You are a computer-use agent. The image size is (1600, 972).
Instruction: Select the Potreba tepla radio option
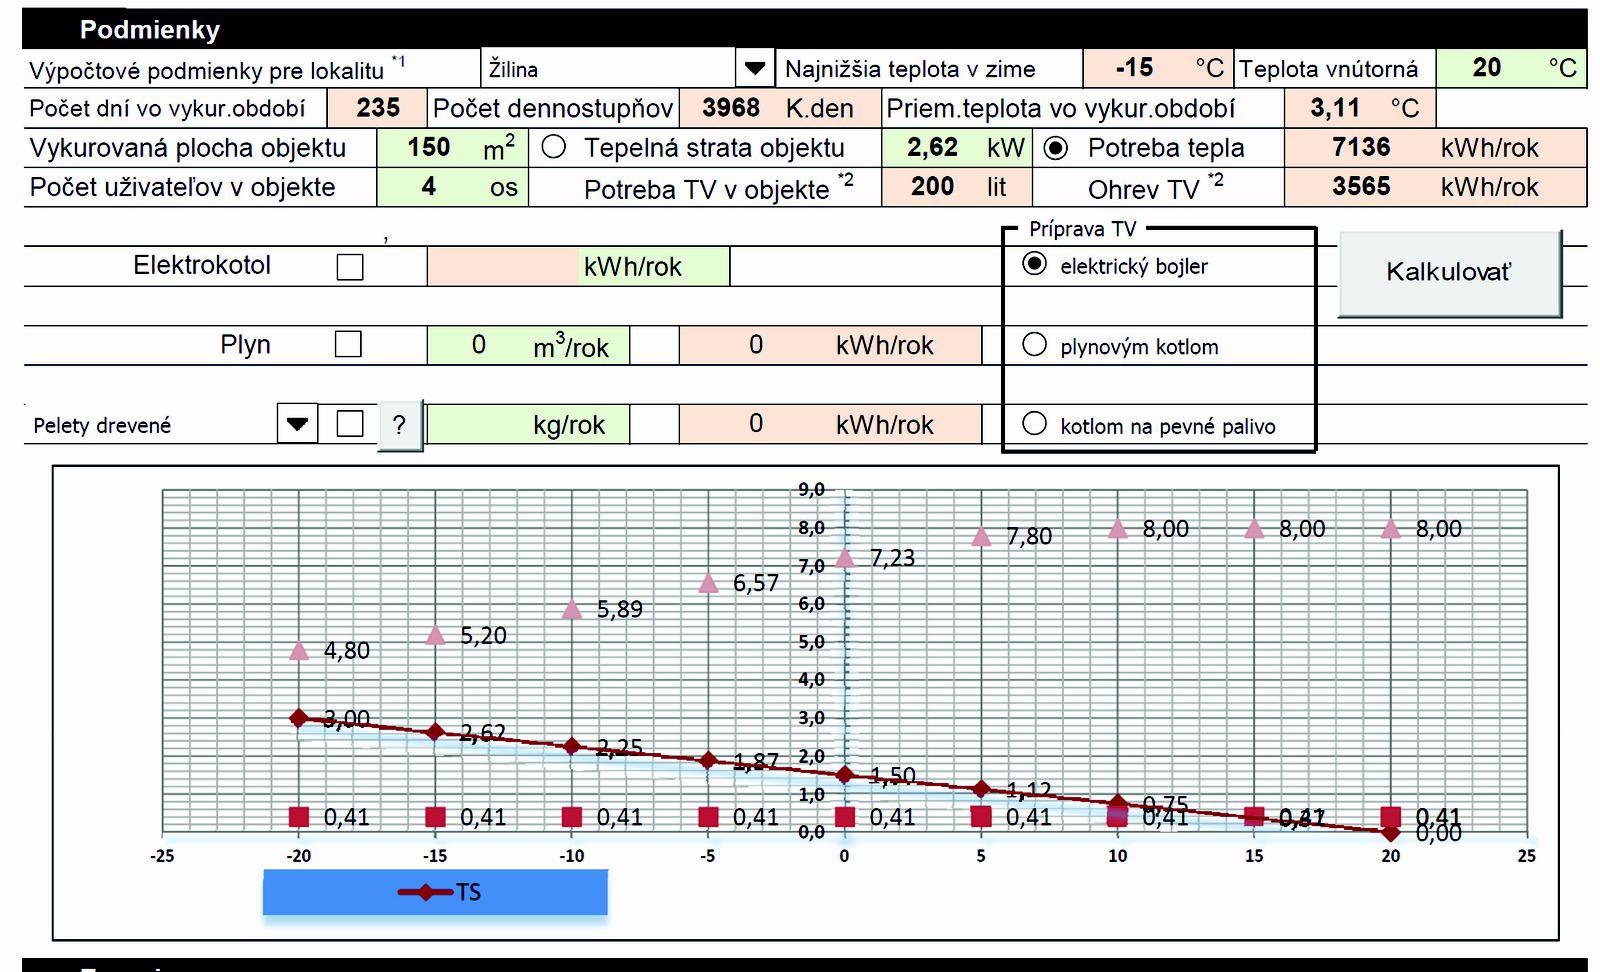(1055, 148)
